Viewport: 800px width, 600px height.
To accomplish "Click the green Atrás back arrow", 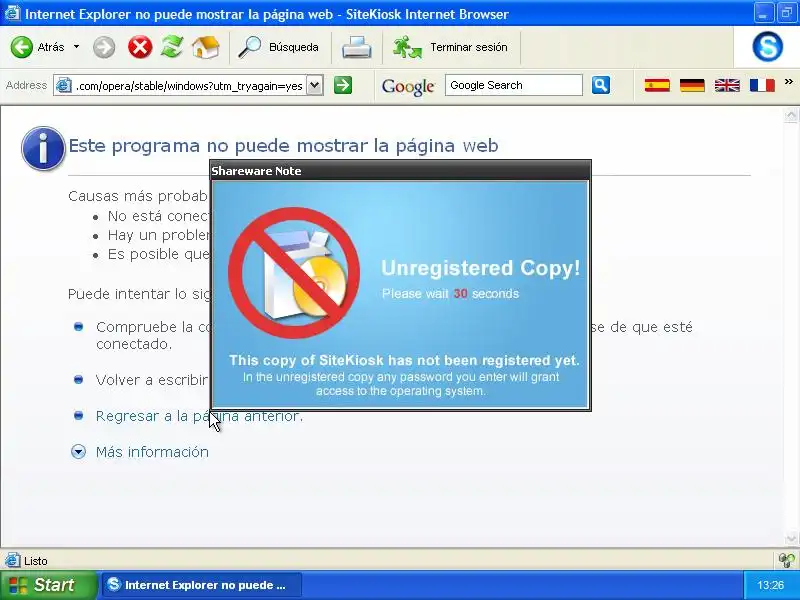I will (21, 47).
